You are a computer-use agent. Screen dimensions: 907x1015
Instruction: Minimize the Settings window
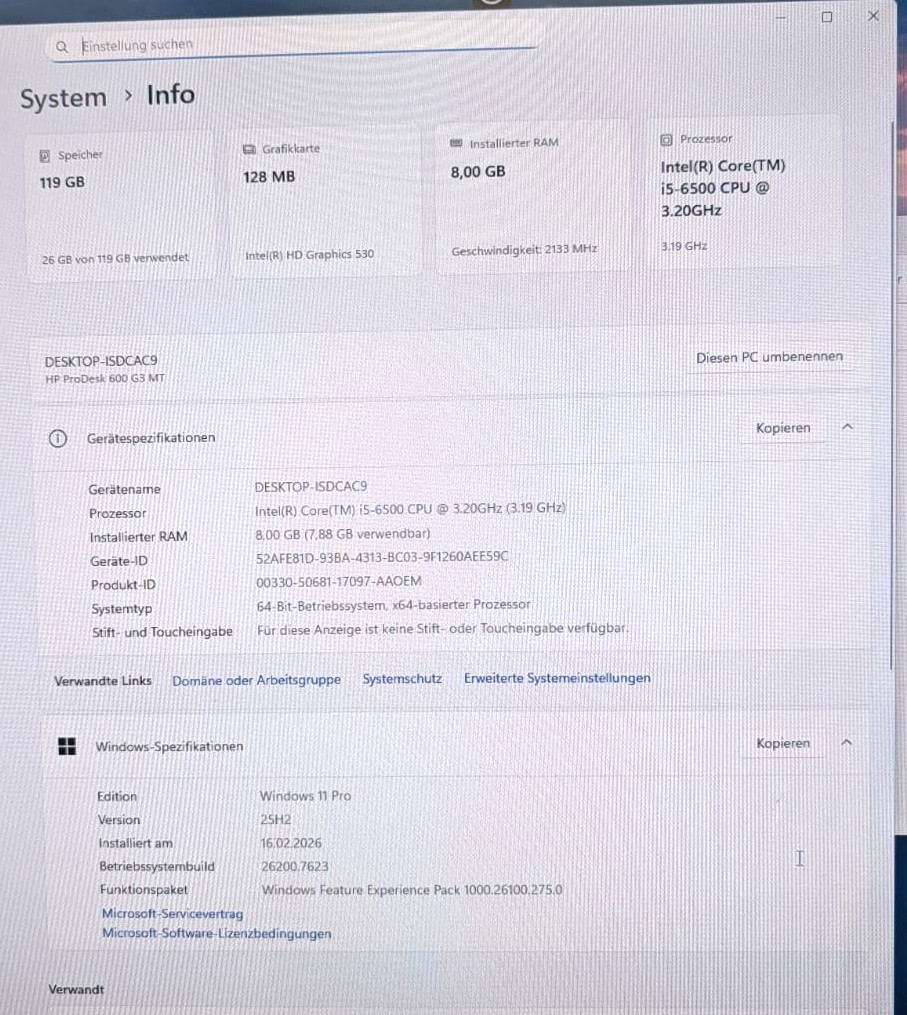click(781, 18)
